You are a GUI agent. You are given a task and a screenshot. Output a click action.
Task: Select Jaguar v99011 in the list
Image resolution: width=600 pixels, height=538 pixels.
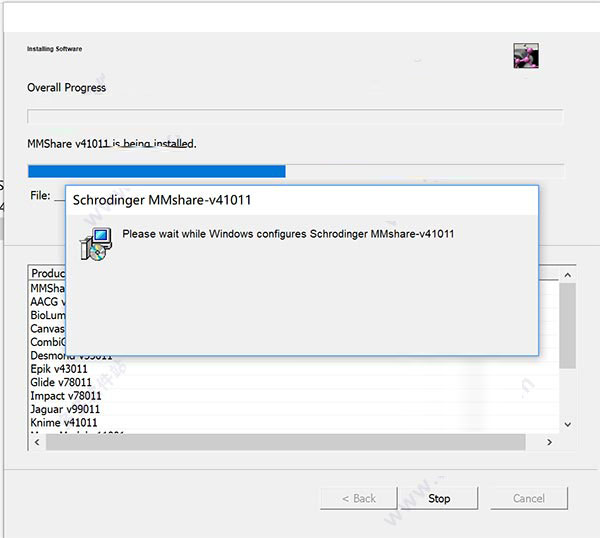(x=65, y=409)
